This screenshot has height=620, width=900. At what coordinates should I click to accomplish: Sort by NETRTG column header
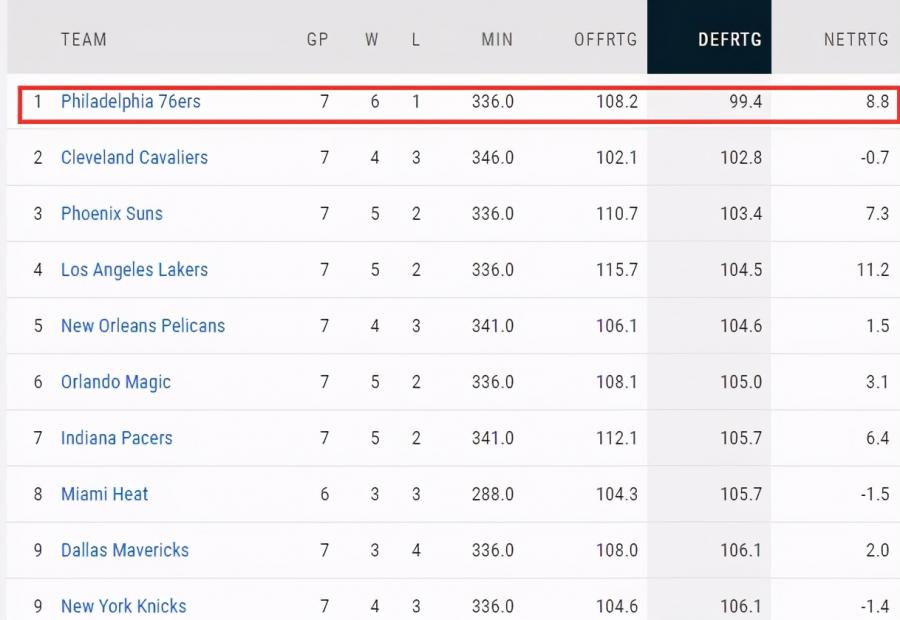[856, 39]
